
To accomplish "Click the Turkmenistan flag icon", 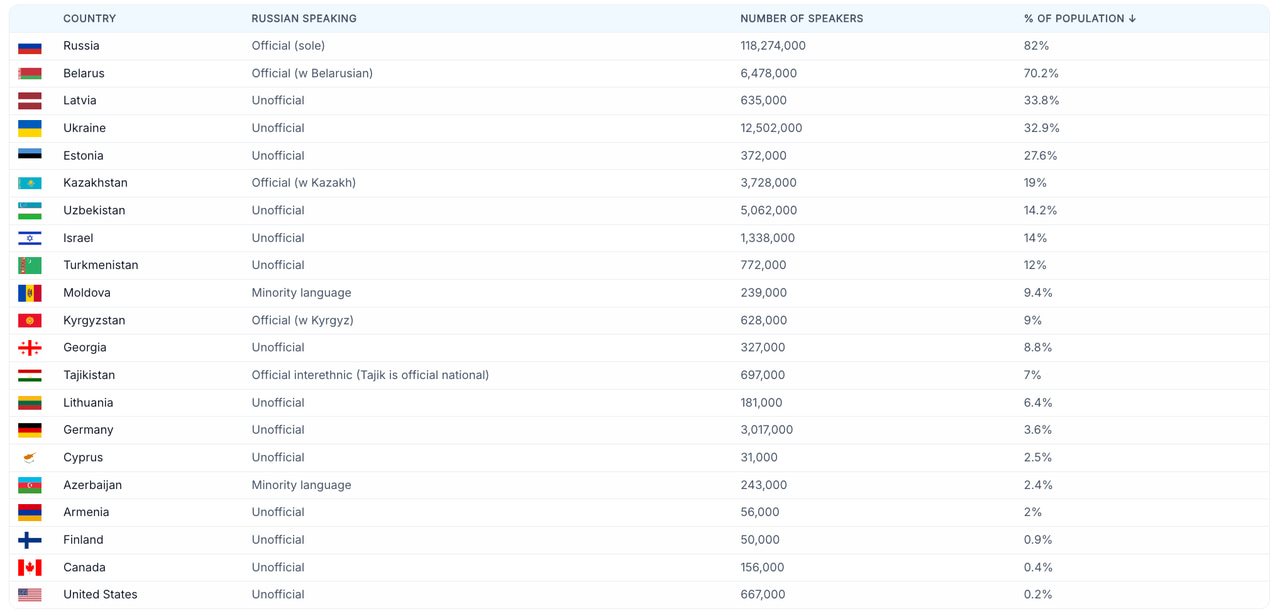I will click(x=30, y=266).
